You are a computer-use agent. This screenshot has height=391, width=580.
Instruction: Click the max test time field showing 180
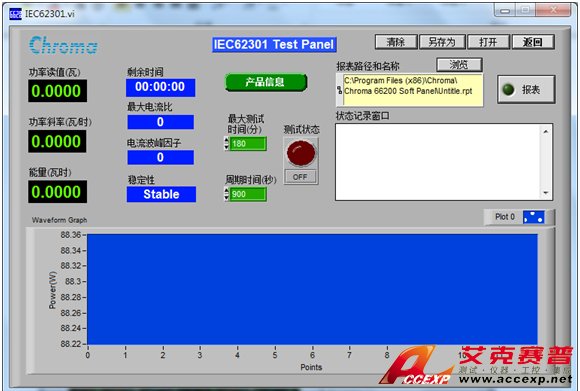pyautogui.click(x=247, y=144)
